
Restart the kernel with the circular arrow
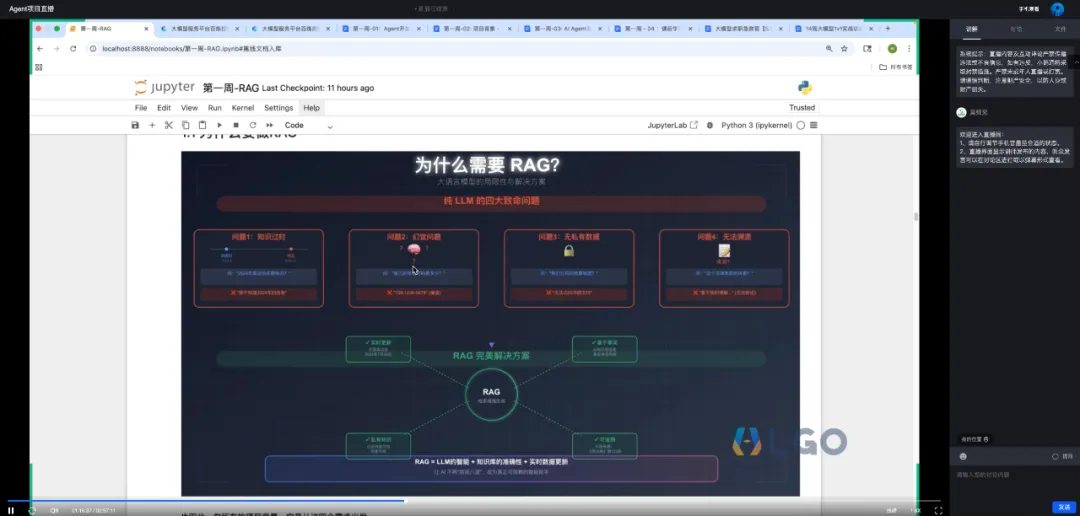tap(253, 125)
